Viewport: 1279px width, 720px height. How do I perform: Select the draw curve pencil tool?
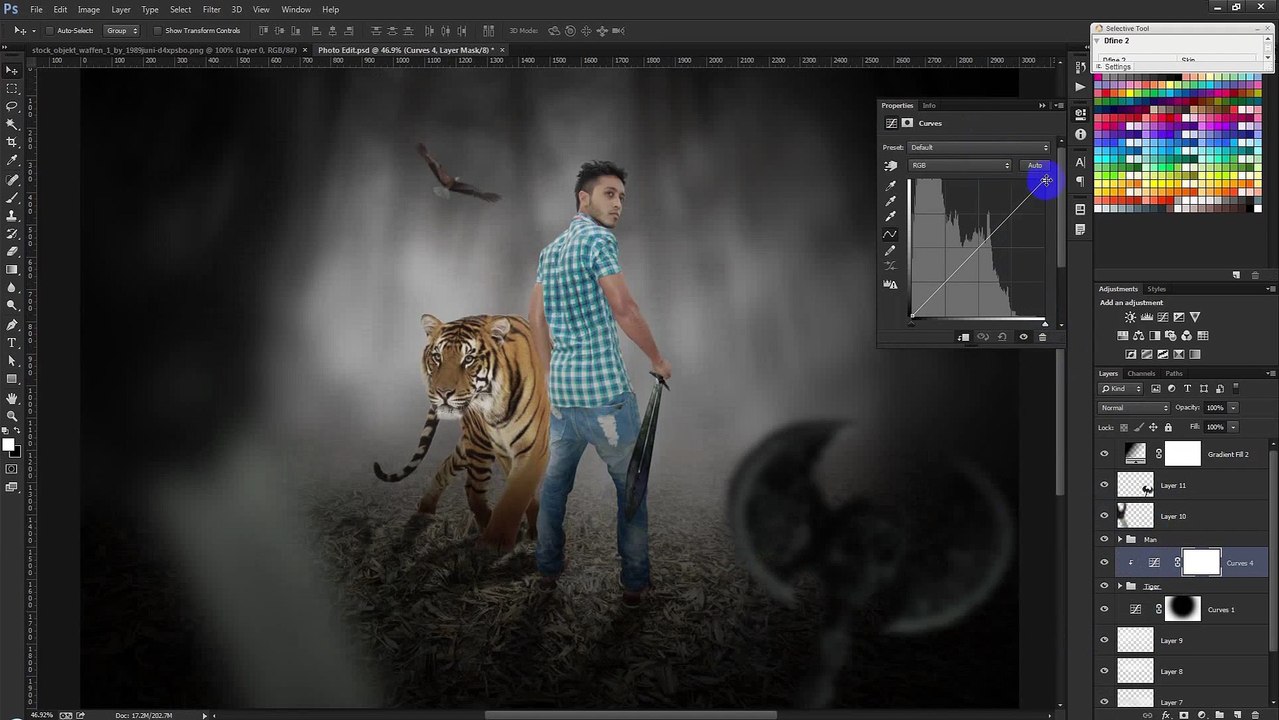point(890,251)
